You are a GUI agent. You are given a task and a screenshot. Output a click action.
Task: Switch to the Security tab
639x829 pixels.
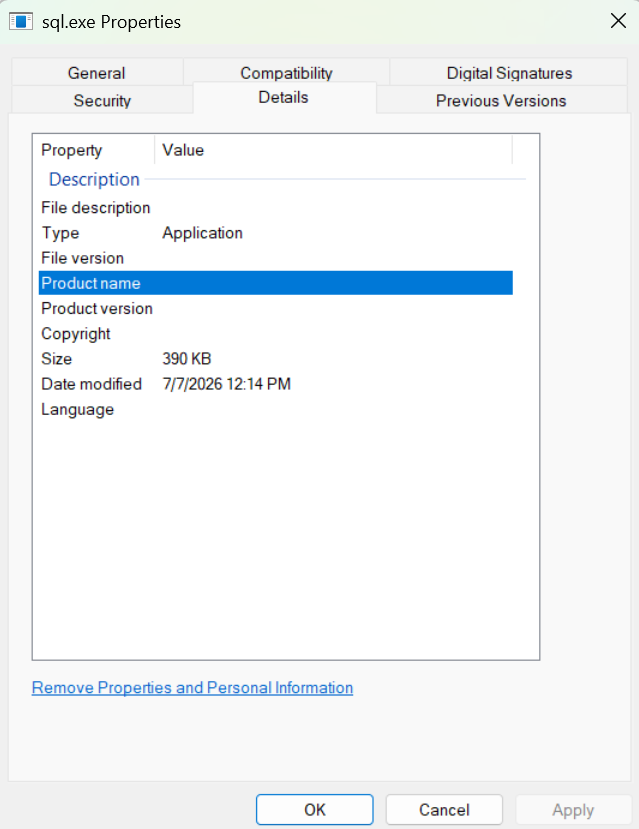102,100
